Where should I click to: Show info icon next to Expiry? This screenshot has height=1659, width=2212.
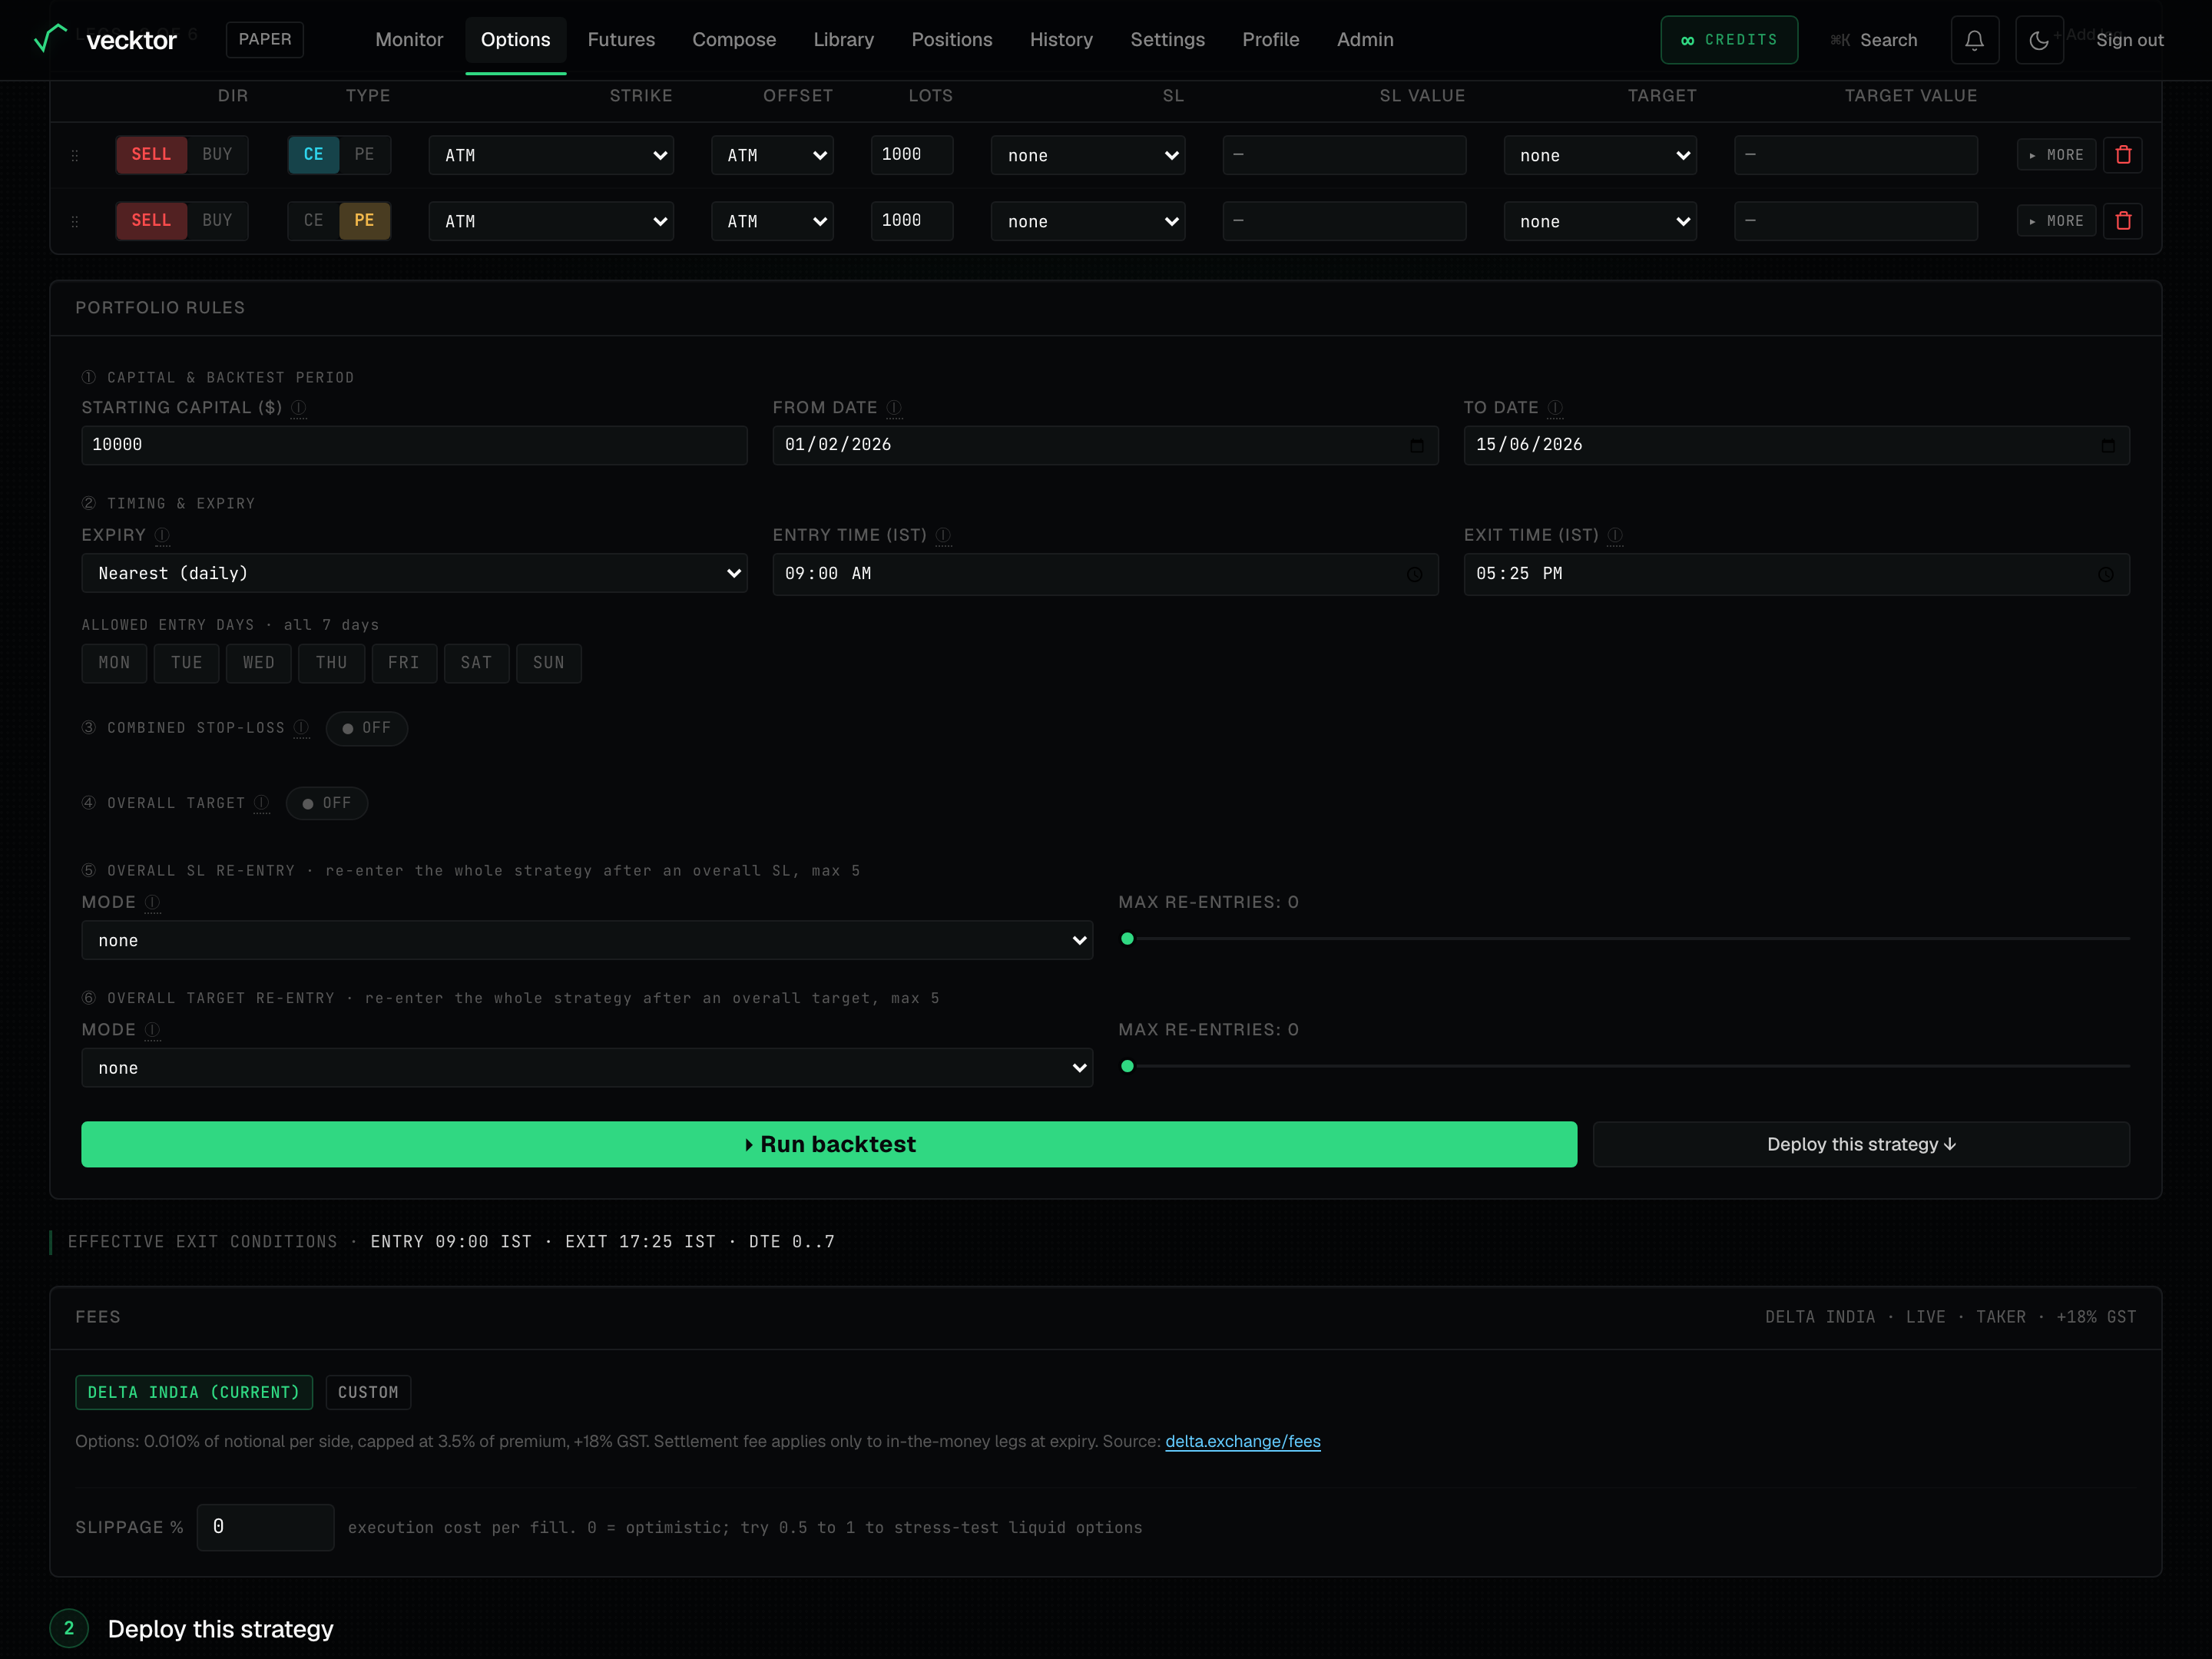pos(162,536)
